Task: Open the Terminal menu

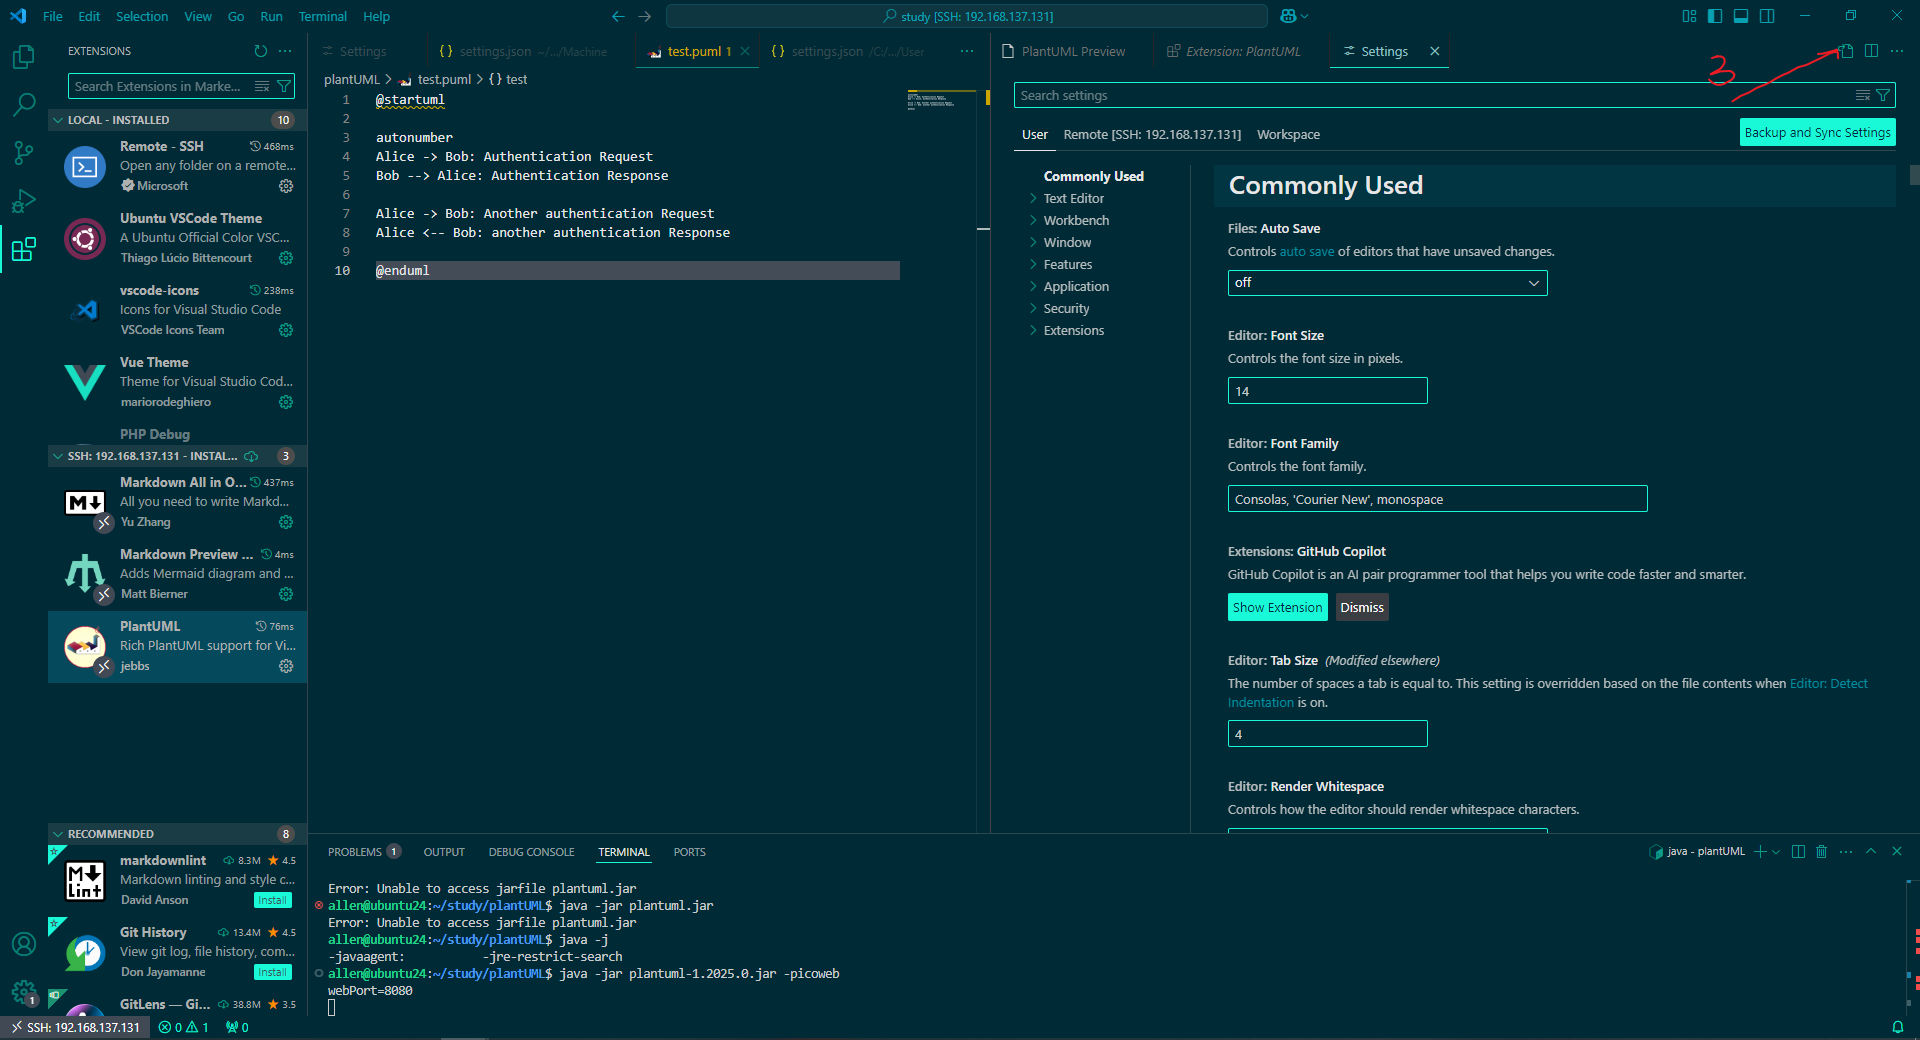Action: pos(322,16)
